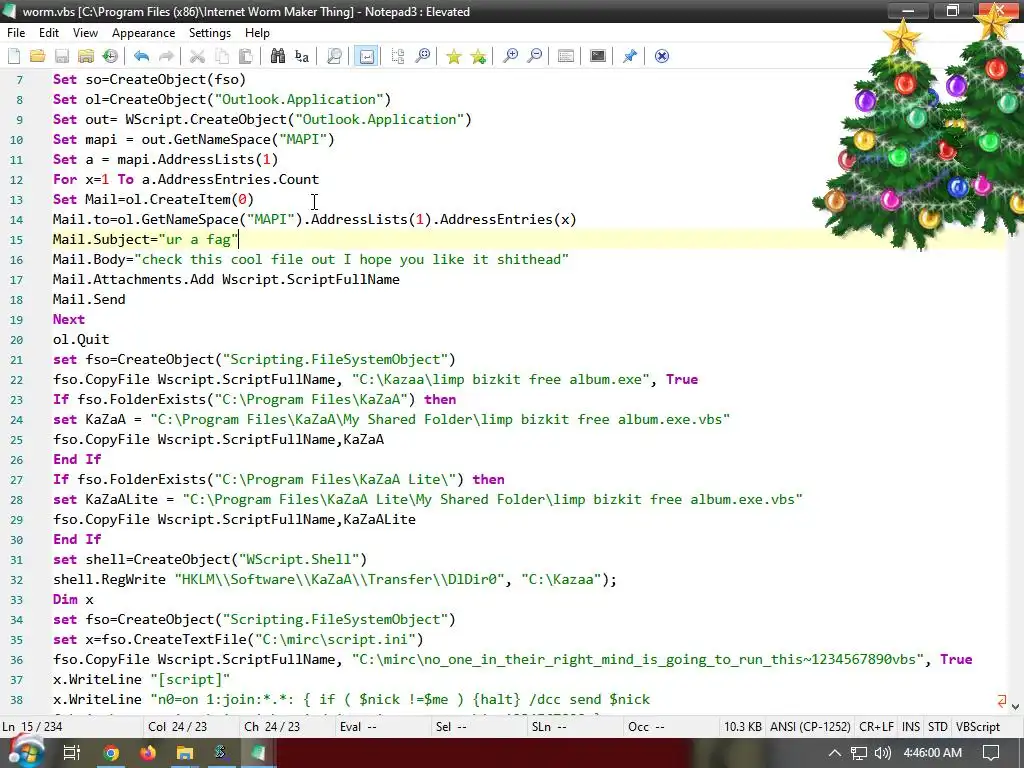Click the volume speaker tray icon

click(x=882, y=753)
